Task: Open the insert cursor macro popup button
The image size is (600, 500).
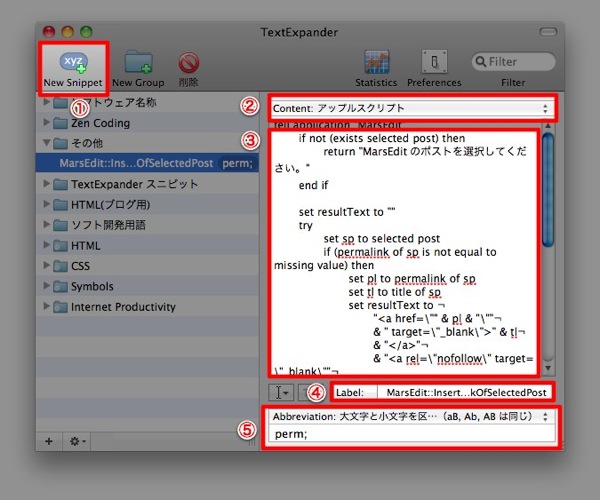Action: click(280, 393)
